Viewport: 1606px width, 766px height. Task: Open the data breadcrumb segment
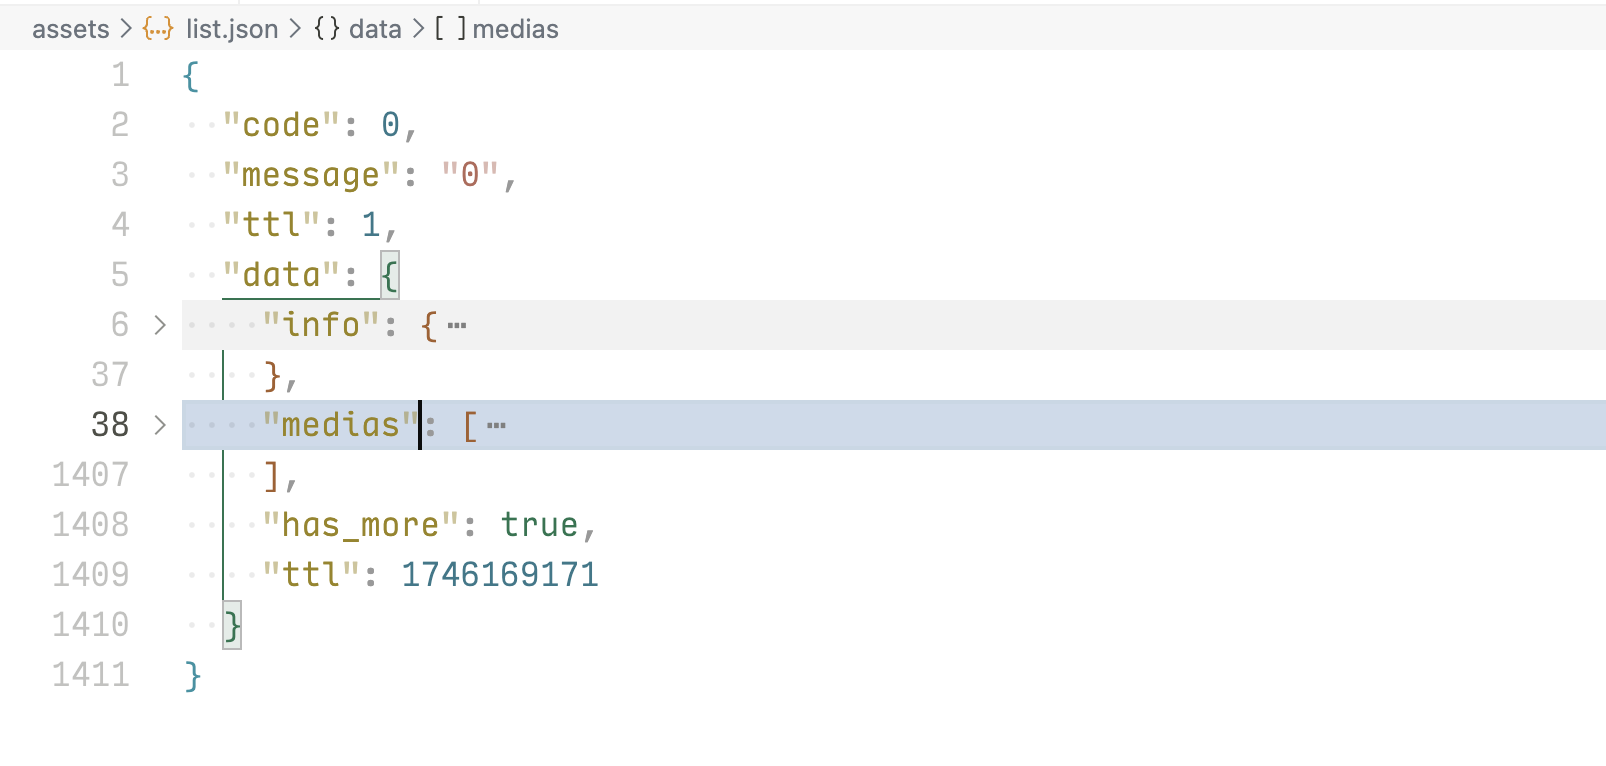pyautogui.click(x=375, y=29)
